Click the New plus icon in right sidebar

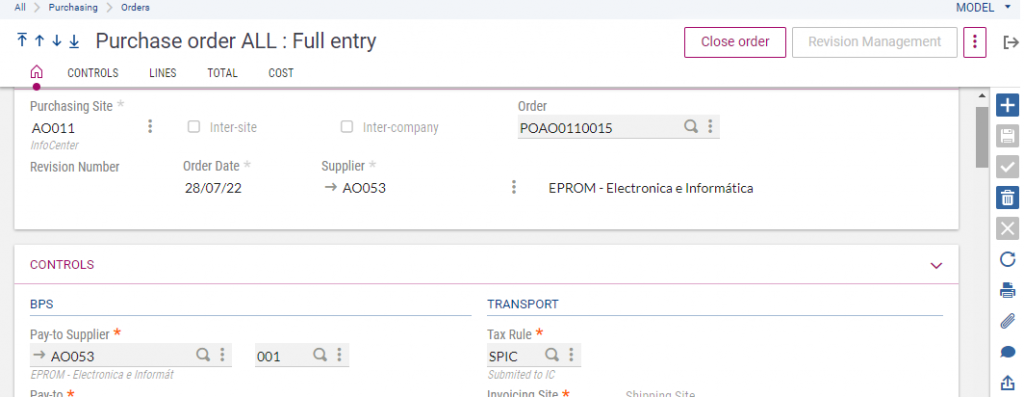[x=1008, y=105]
